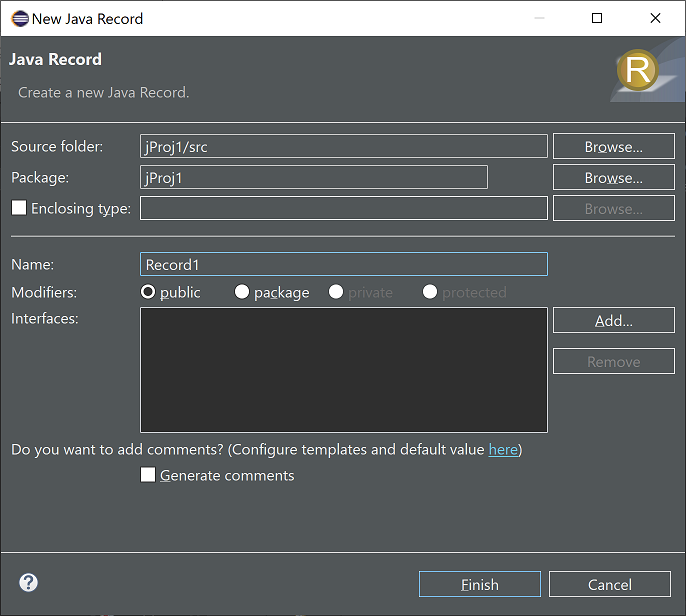686x616 pixels.
Task: Select the protected modifier radio button
Action: click(430, 292)
